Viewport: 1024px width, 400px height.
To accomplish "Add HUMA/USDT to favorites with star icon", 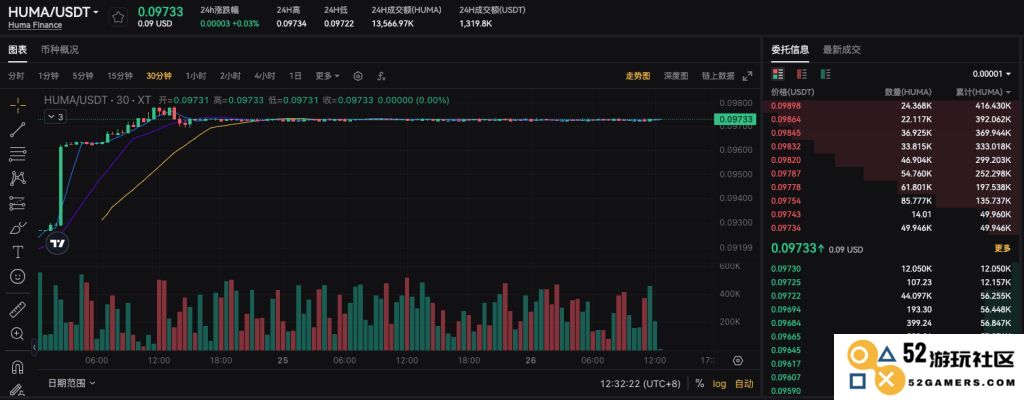I will click(x=118, y=18).
